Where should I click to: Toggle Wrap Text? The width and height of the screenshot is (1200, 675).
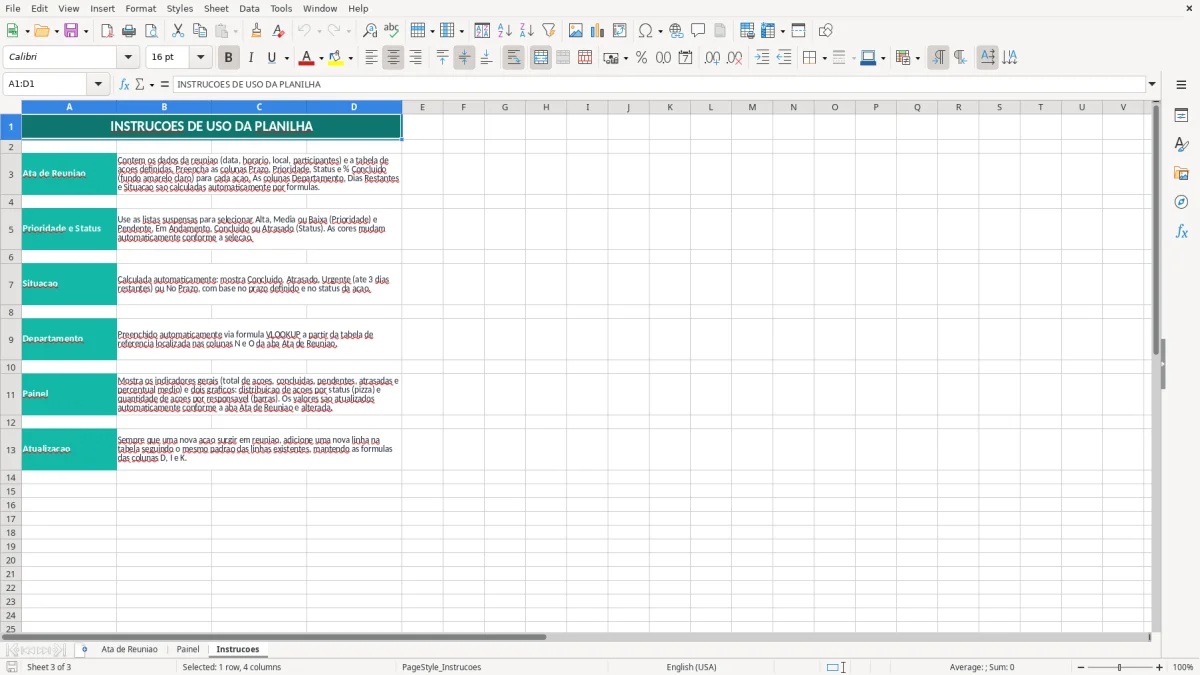pos(514,58)
